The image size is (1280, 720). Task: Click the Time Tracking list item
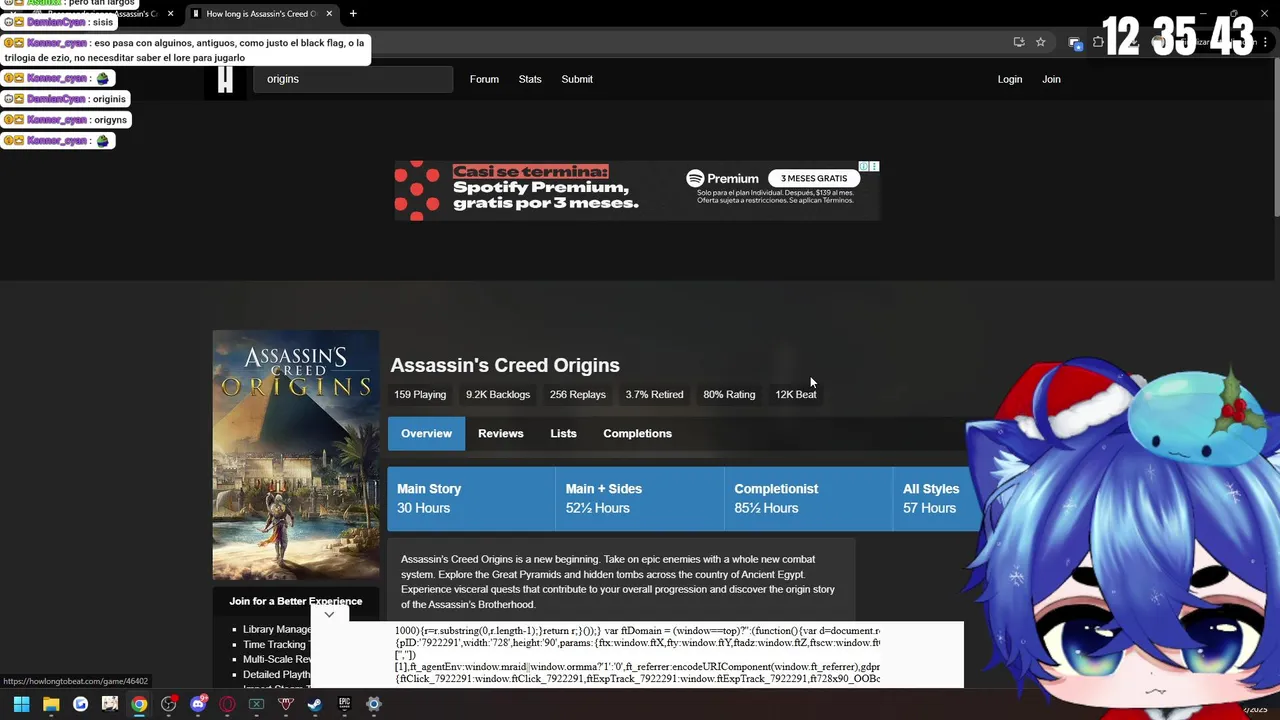pos(276,645)
